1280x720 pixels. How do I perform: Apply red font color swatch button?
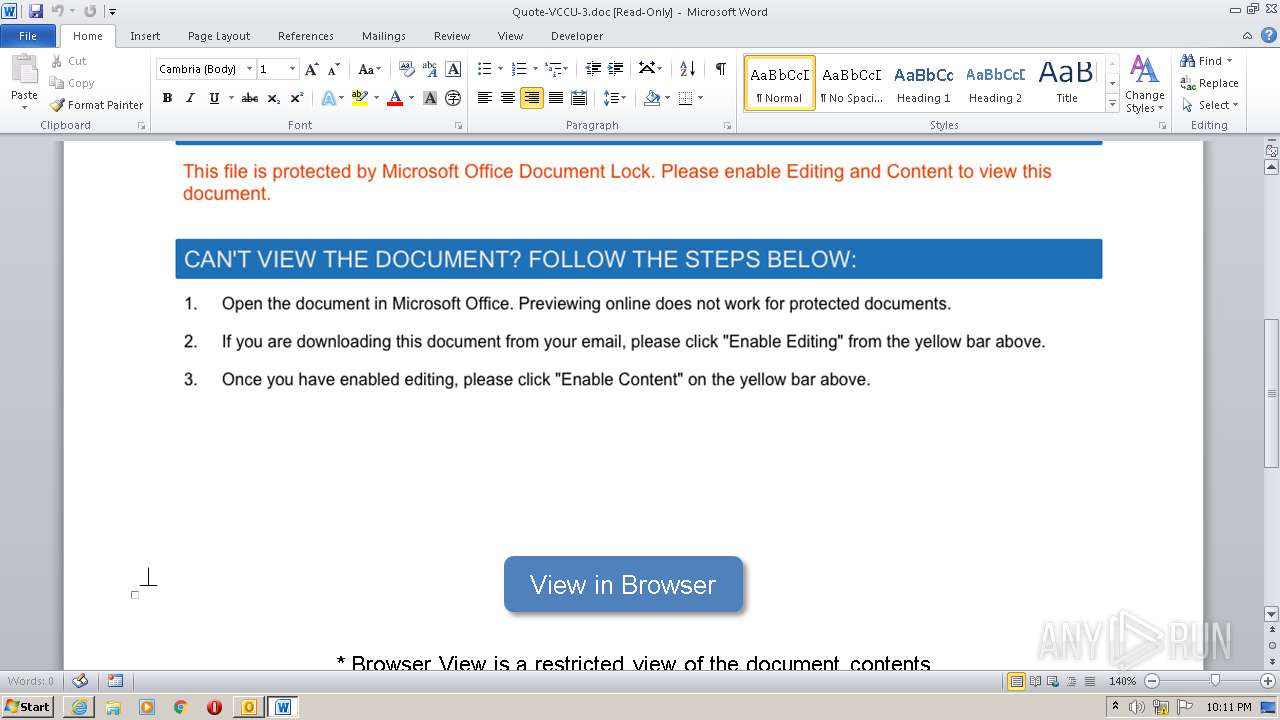[395, 98]
